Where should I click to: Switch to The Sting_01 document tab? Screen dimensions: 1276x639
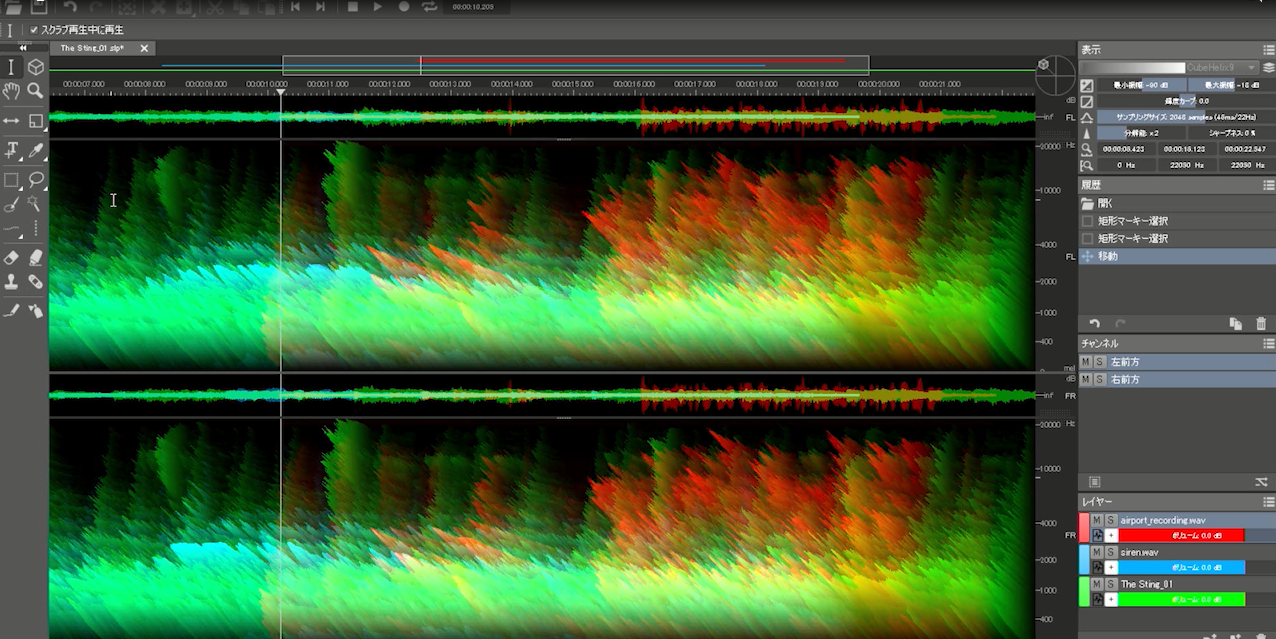(92, 48)
